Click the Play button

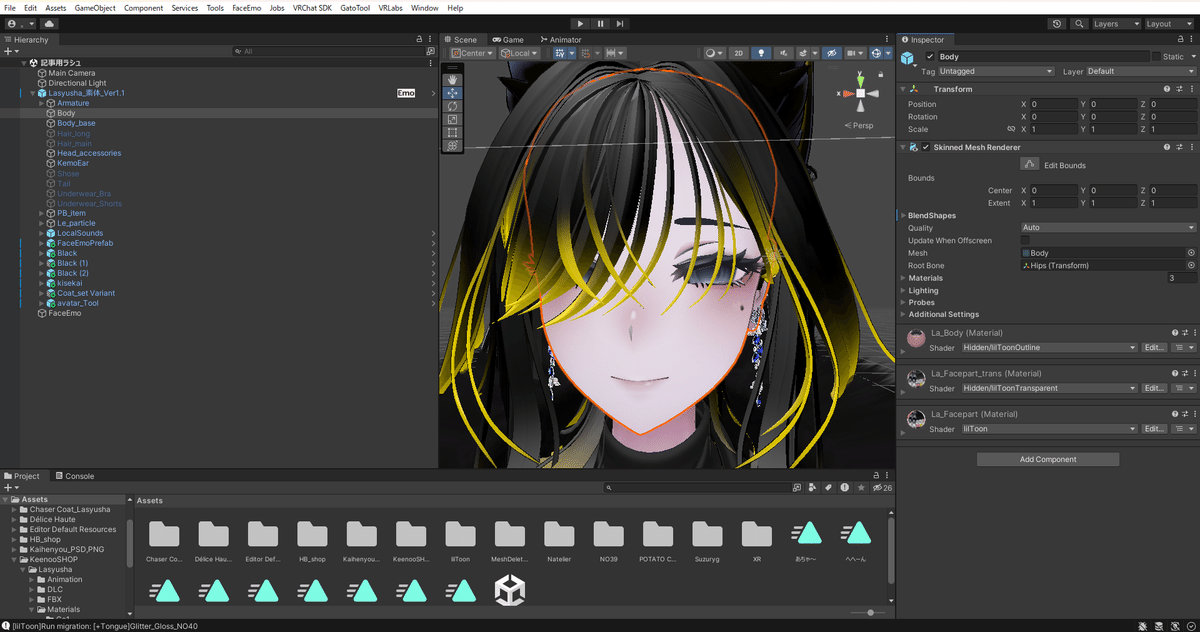click(x=580, y=24)
